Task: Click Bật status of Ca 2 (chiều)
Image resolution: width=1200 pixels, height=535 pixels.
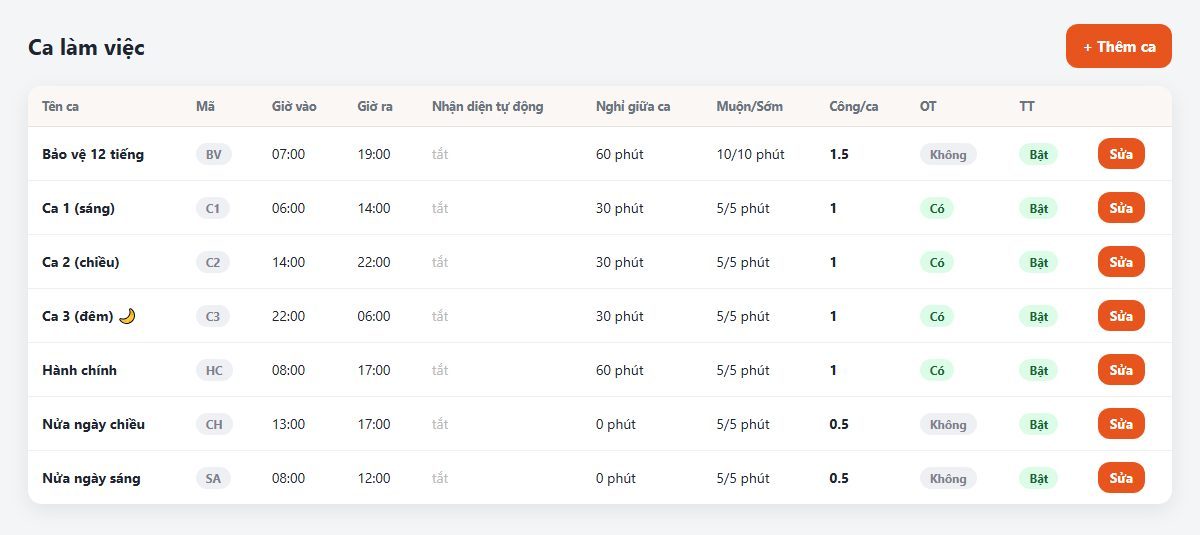Action: pos(1039,262)
